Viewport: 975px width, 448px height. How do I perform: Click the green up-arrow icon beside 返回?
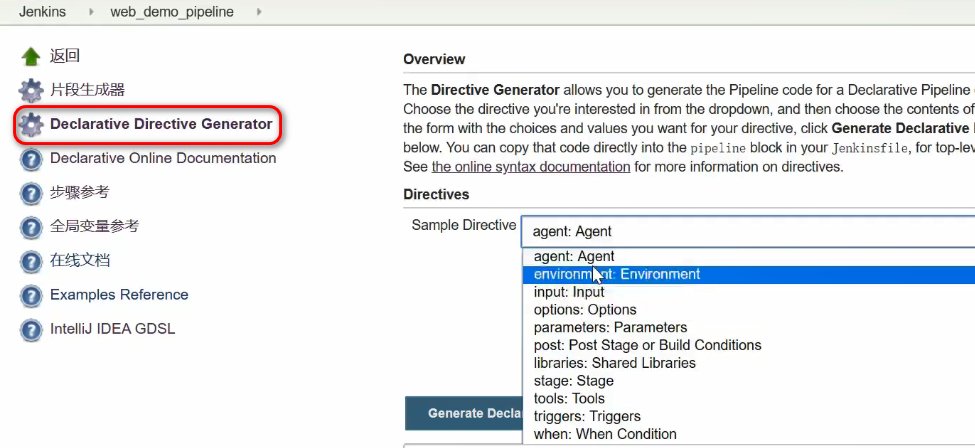pos(30,57)
